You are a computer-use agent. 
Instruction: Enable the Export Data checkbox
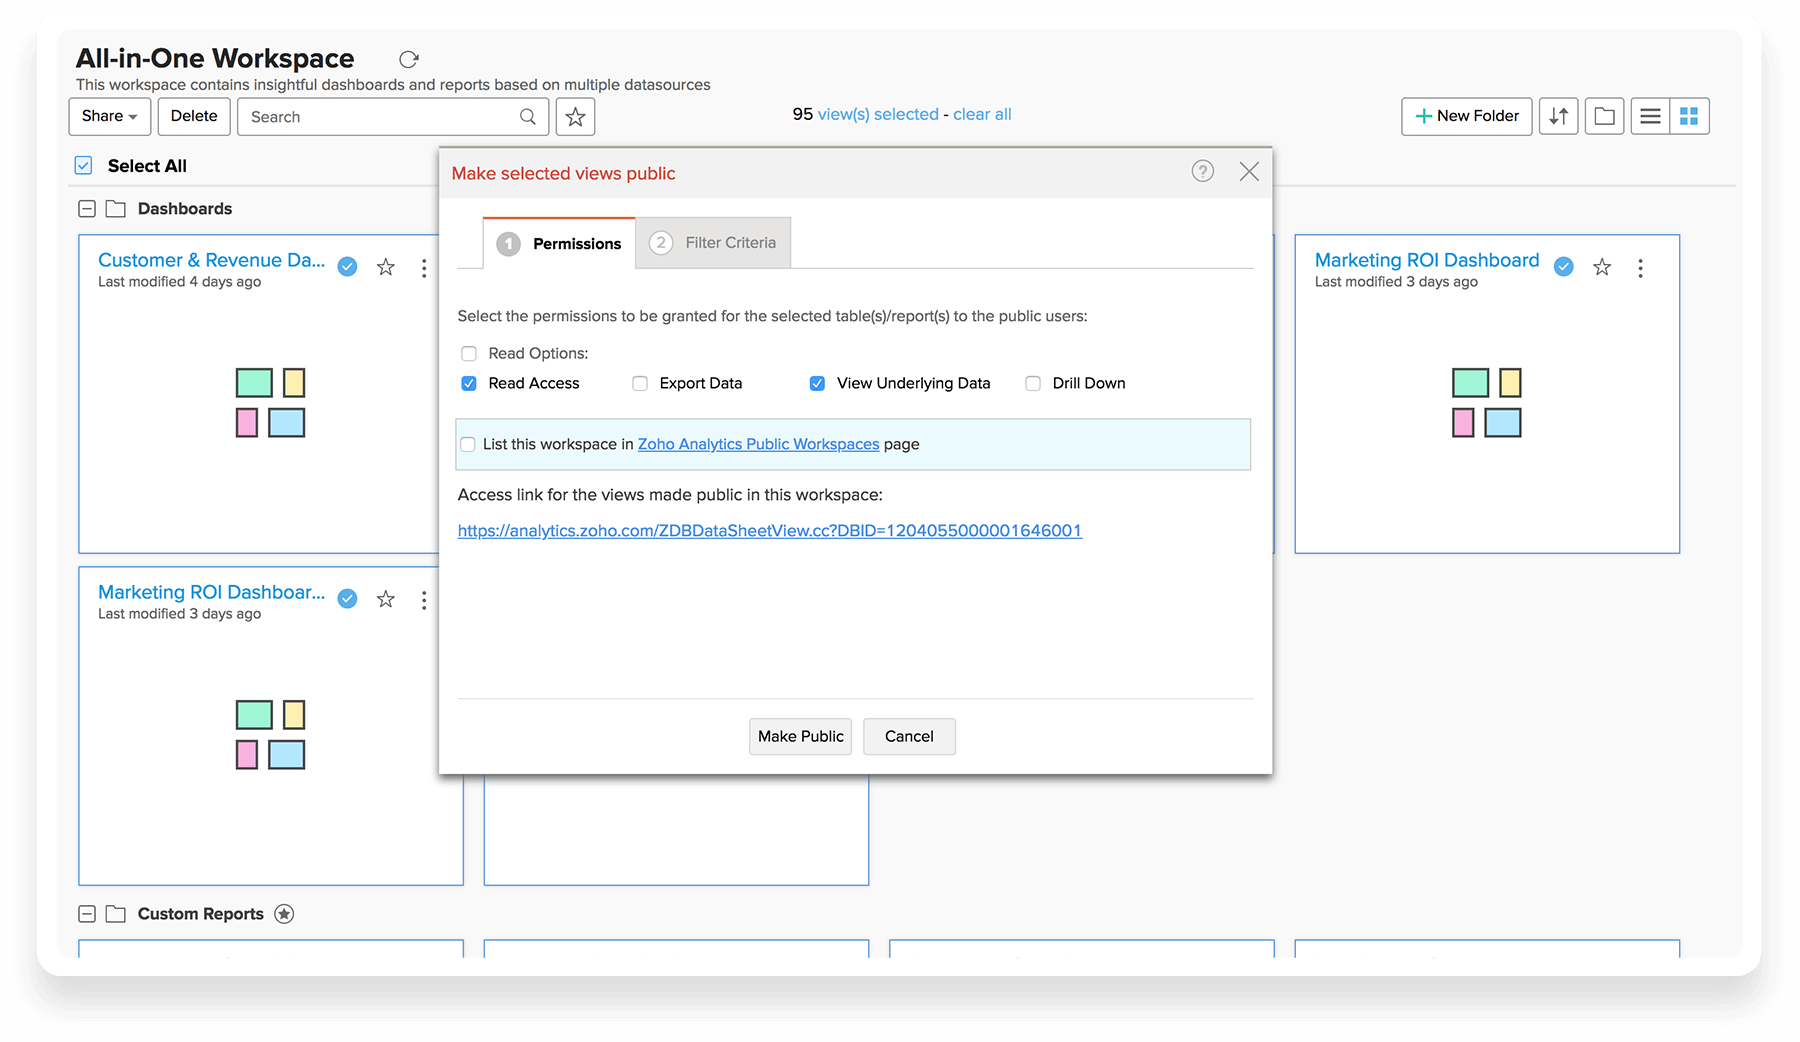tap(640, 384)
